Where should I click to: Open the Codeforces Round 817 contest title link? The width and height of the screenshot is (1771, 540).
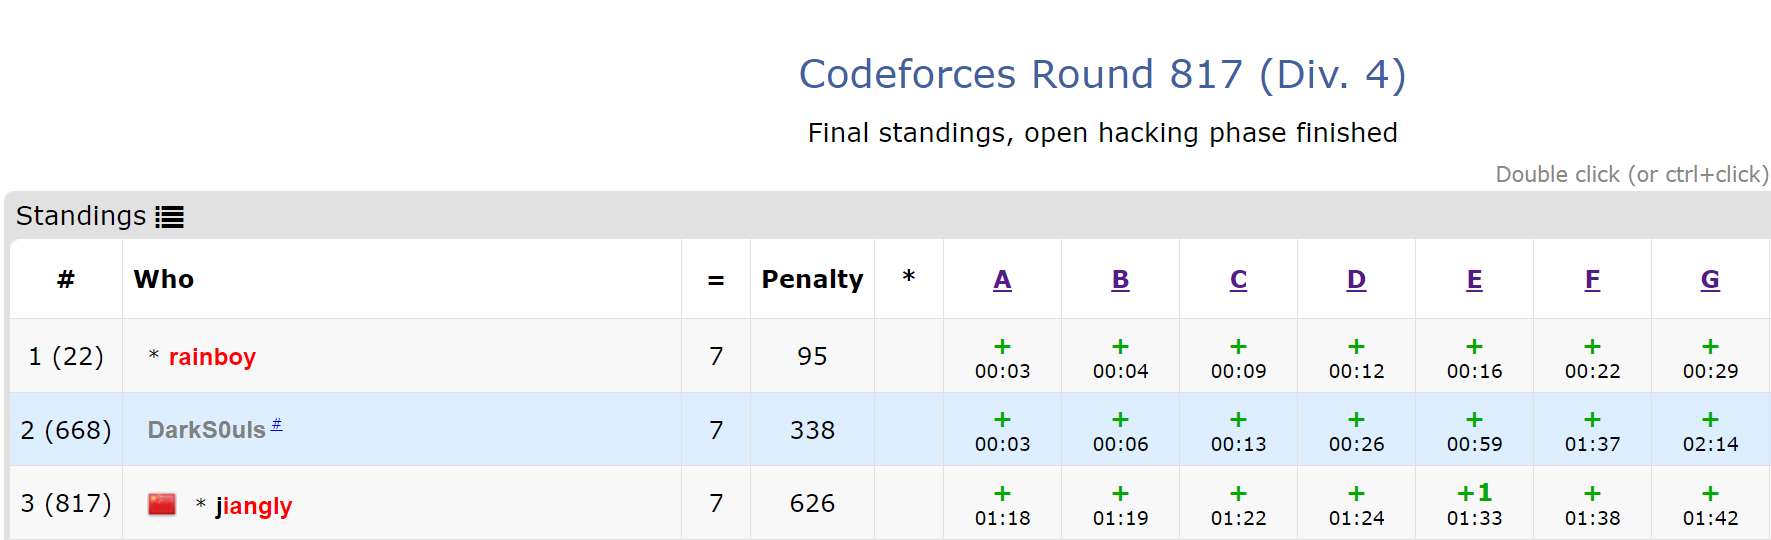[1102, 74]
